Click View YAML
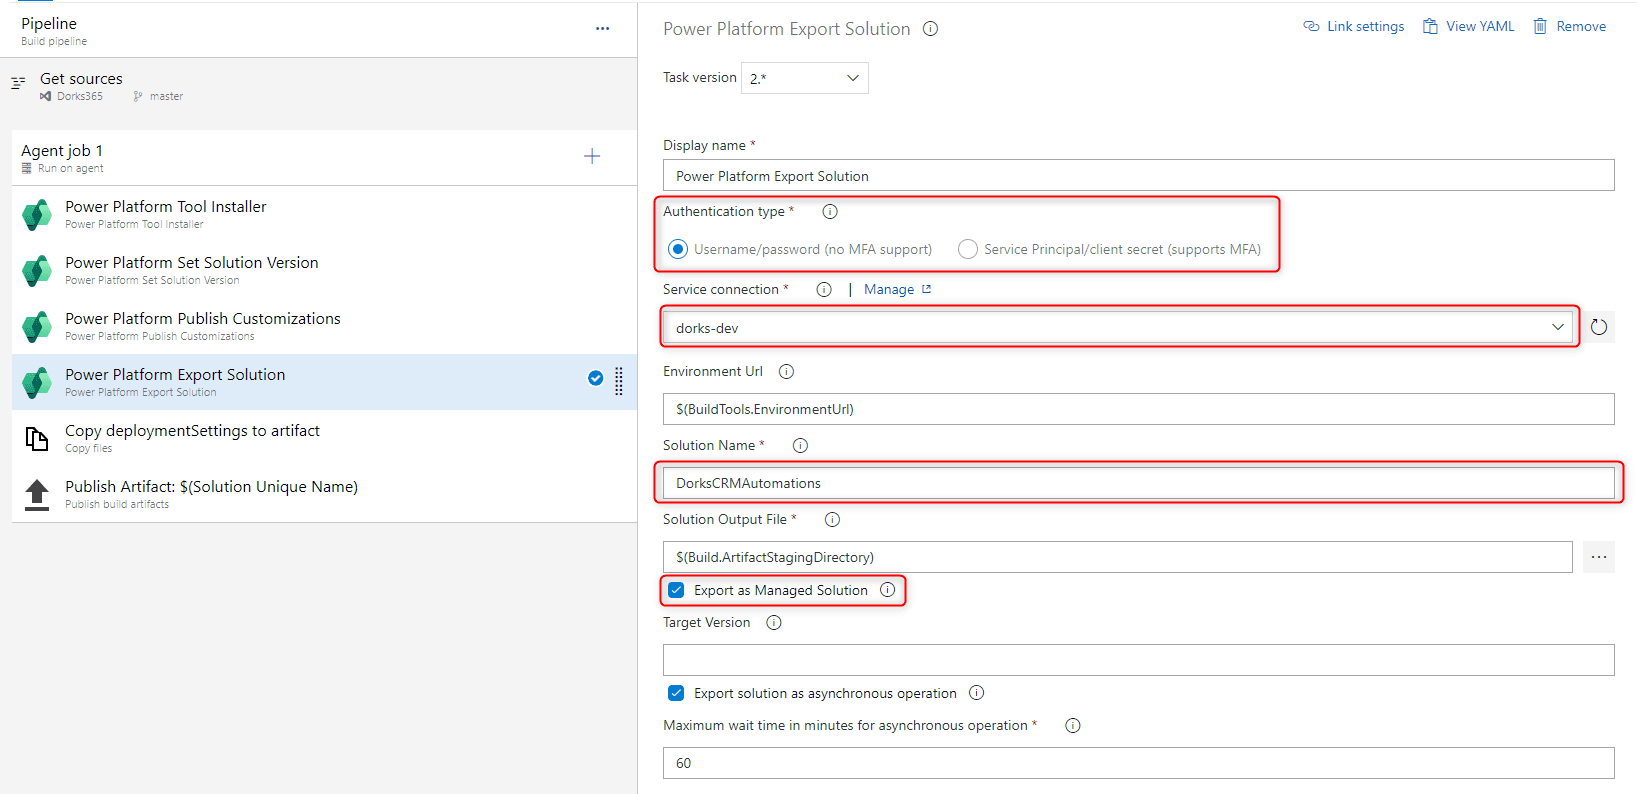The width and height of the screenshot is (1638, 794). pos(1468,26)
